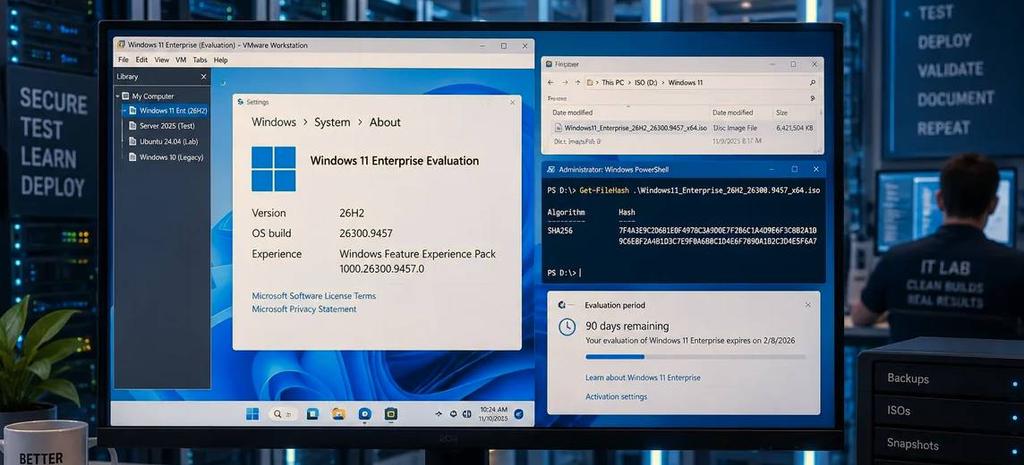Screen dimensions: 1024x465
Task: Close the Evaluation period notification
Action: [x=808, y=305]
